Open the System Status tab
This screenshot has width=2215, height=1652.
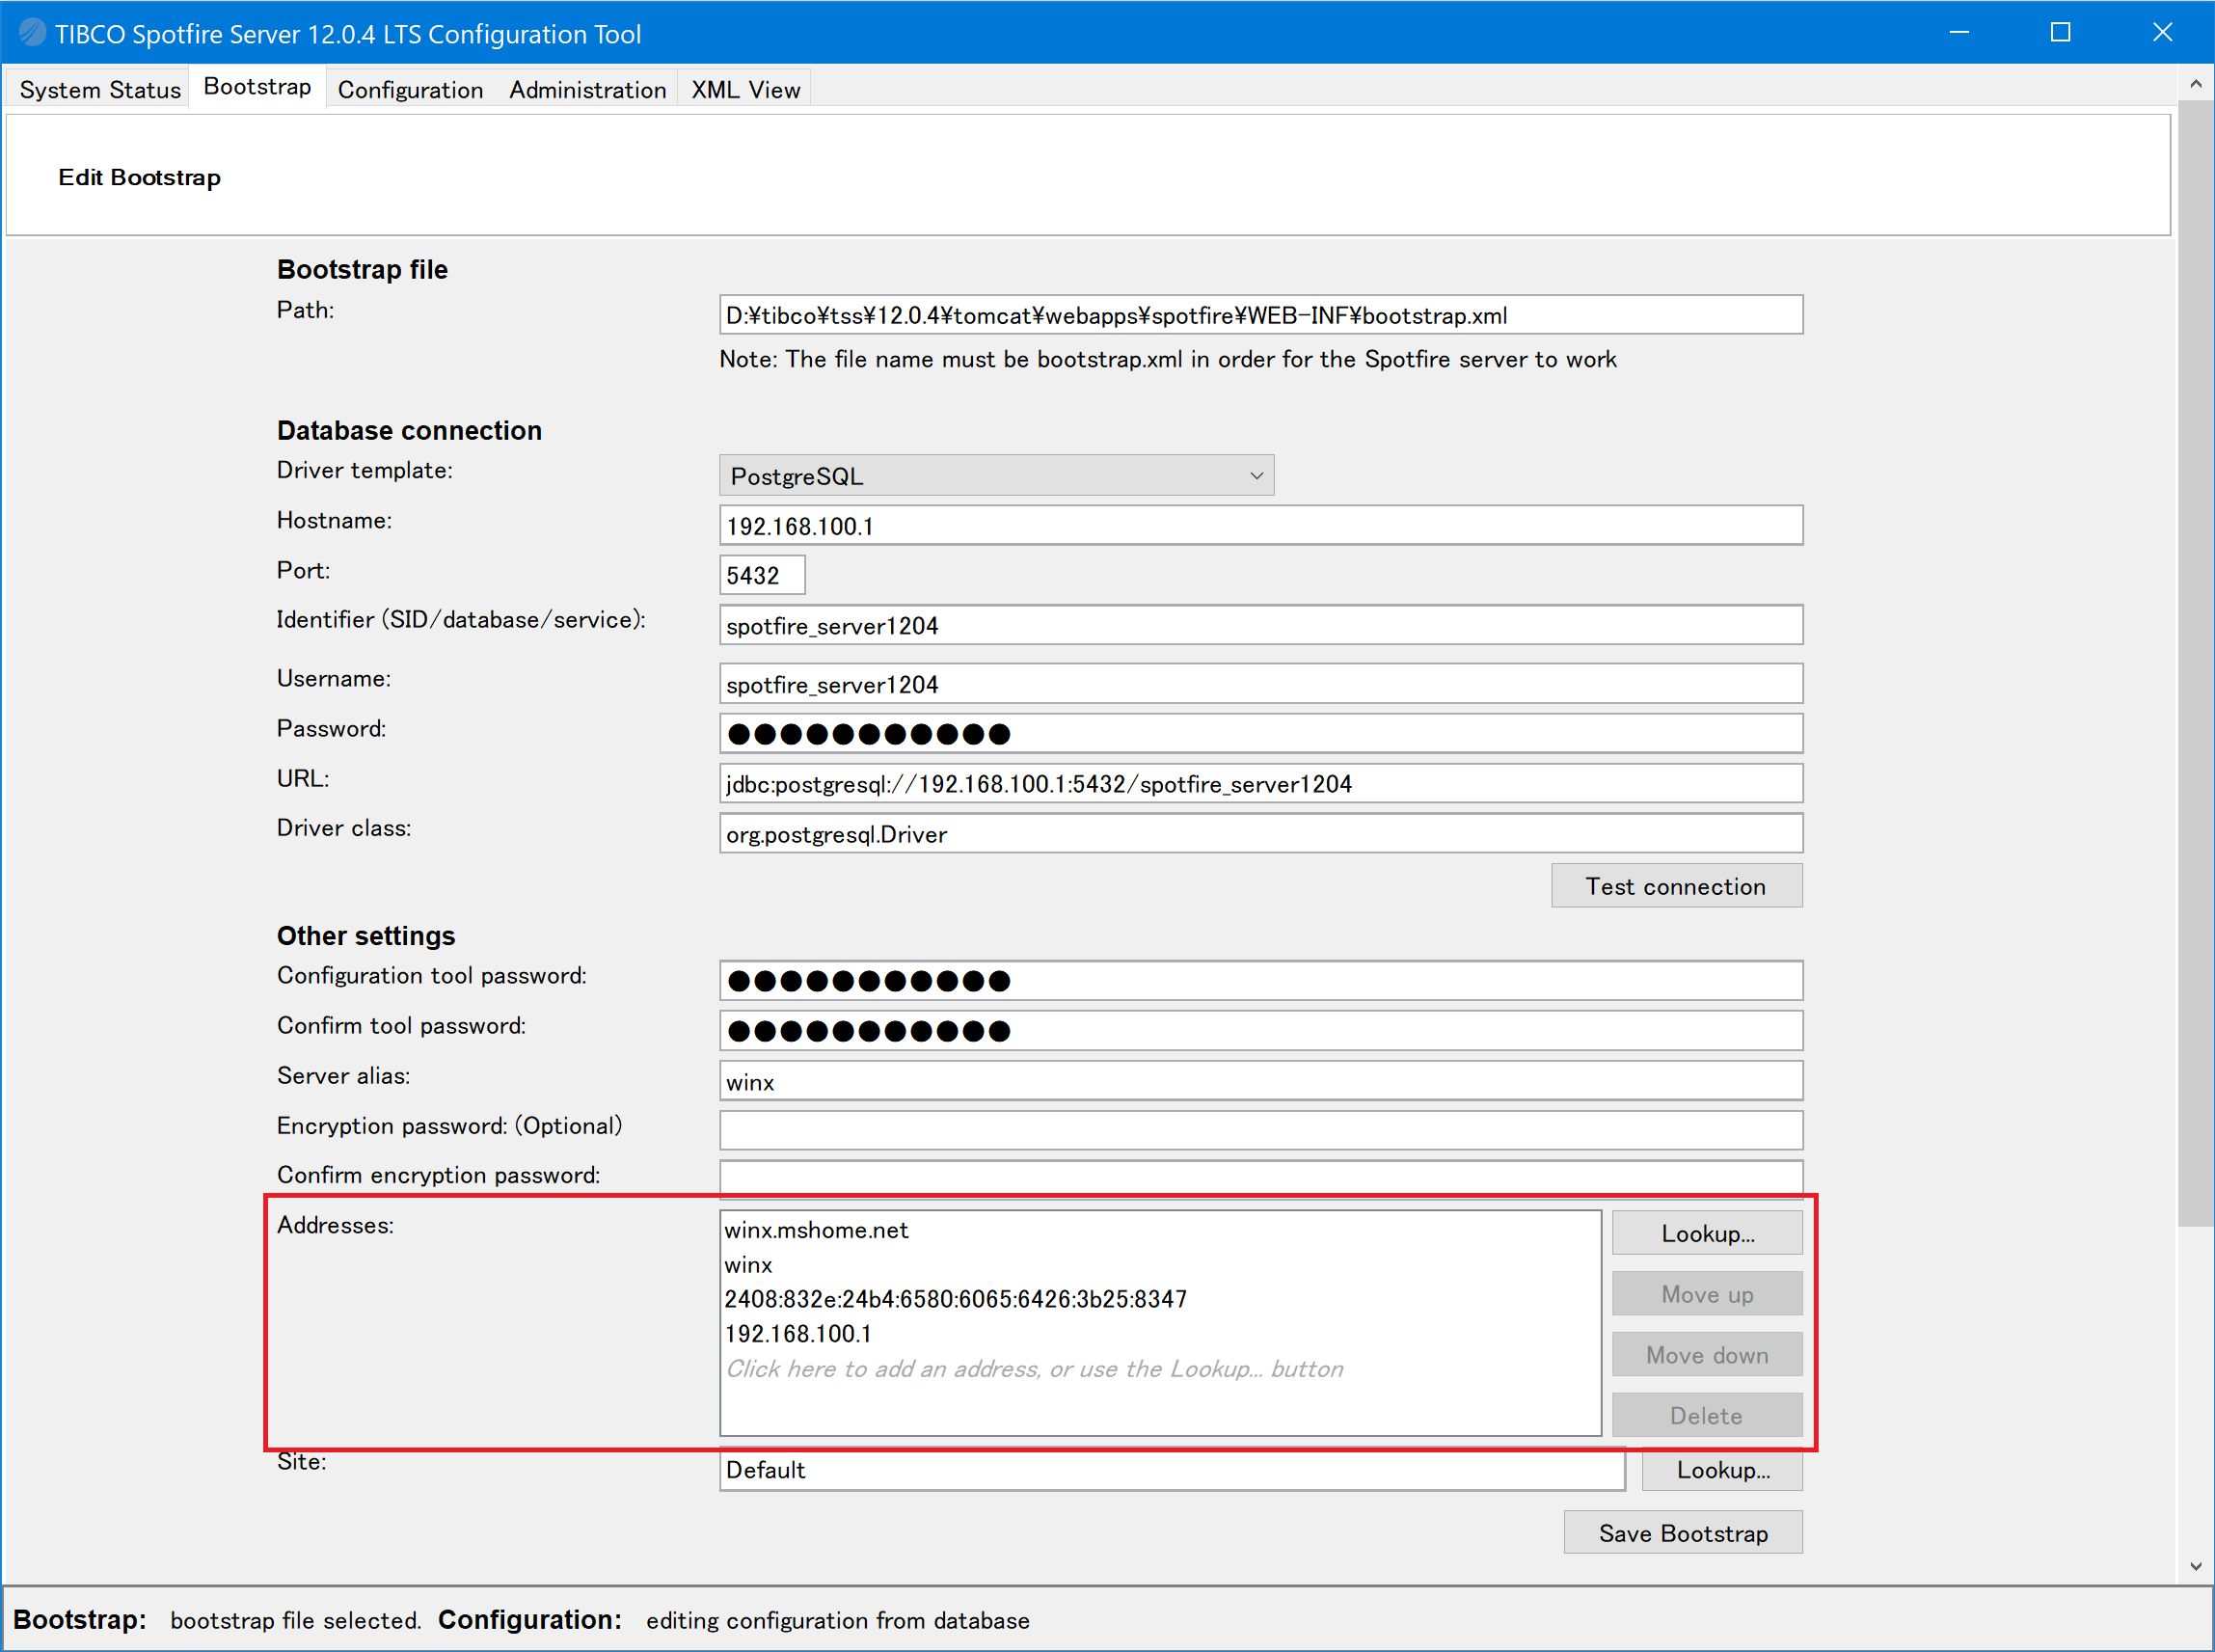(x=99, y=89)
